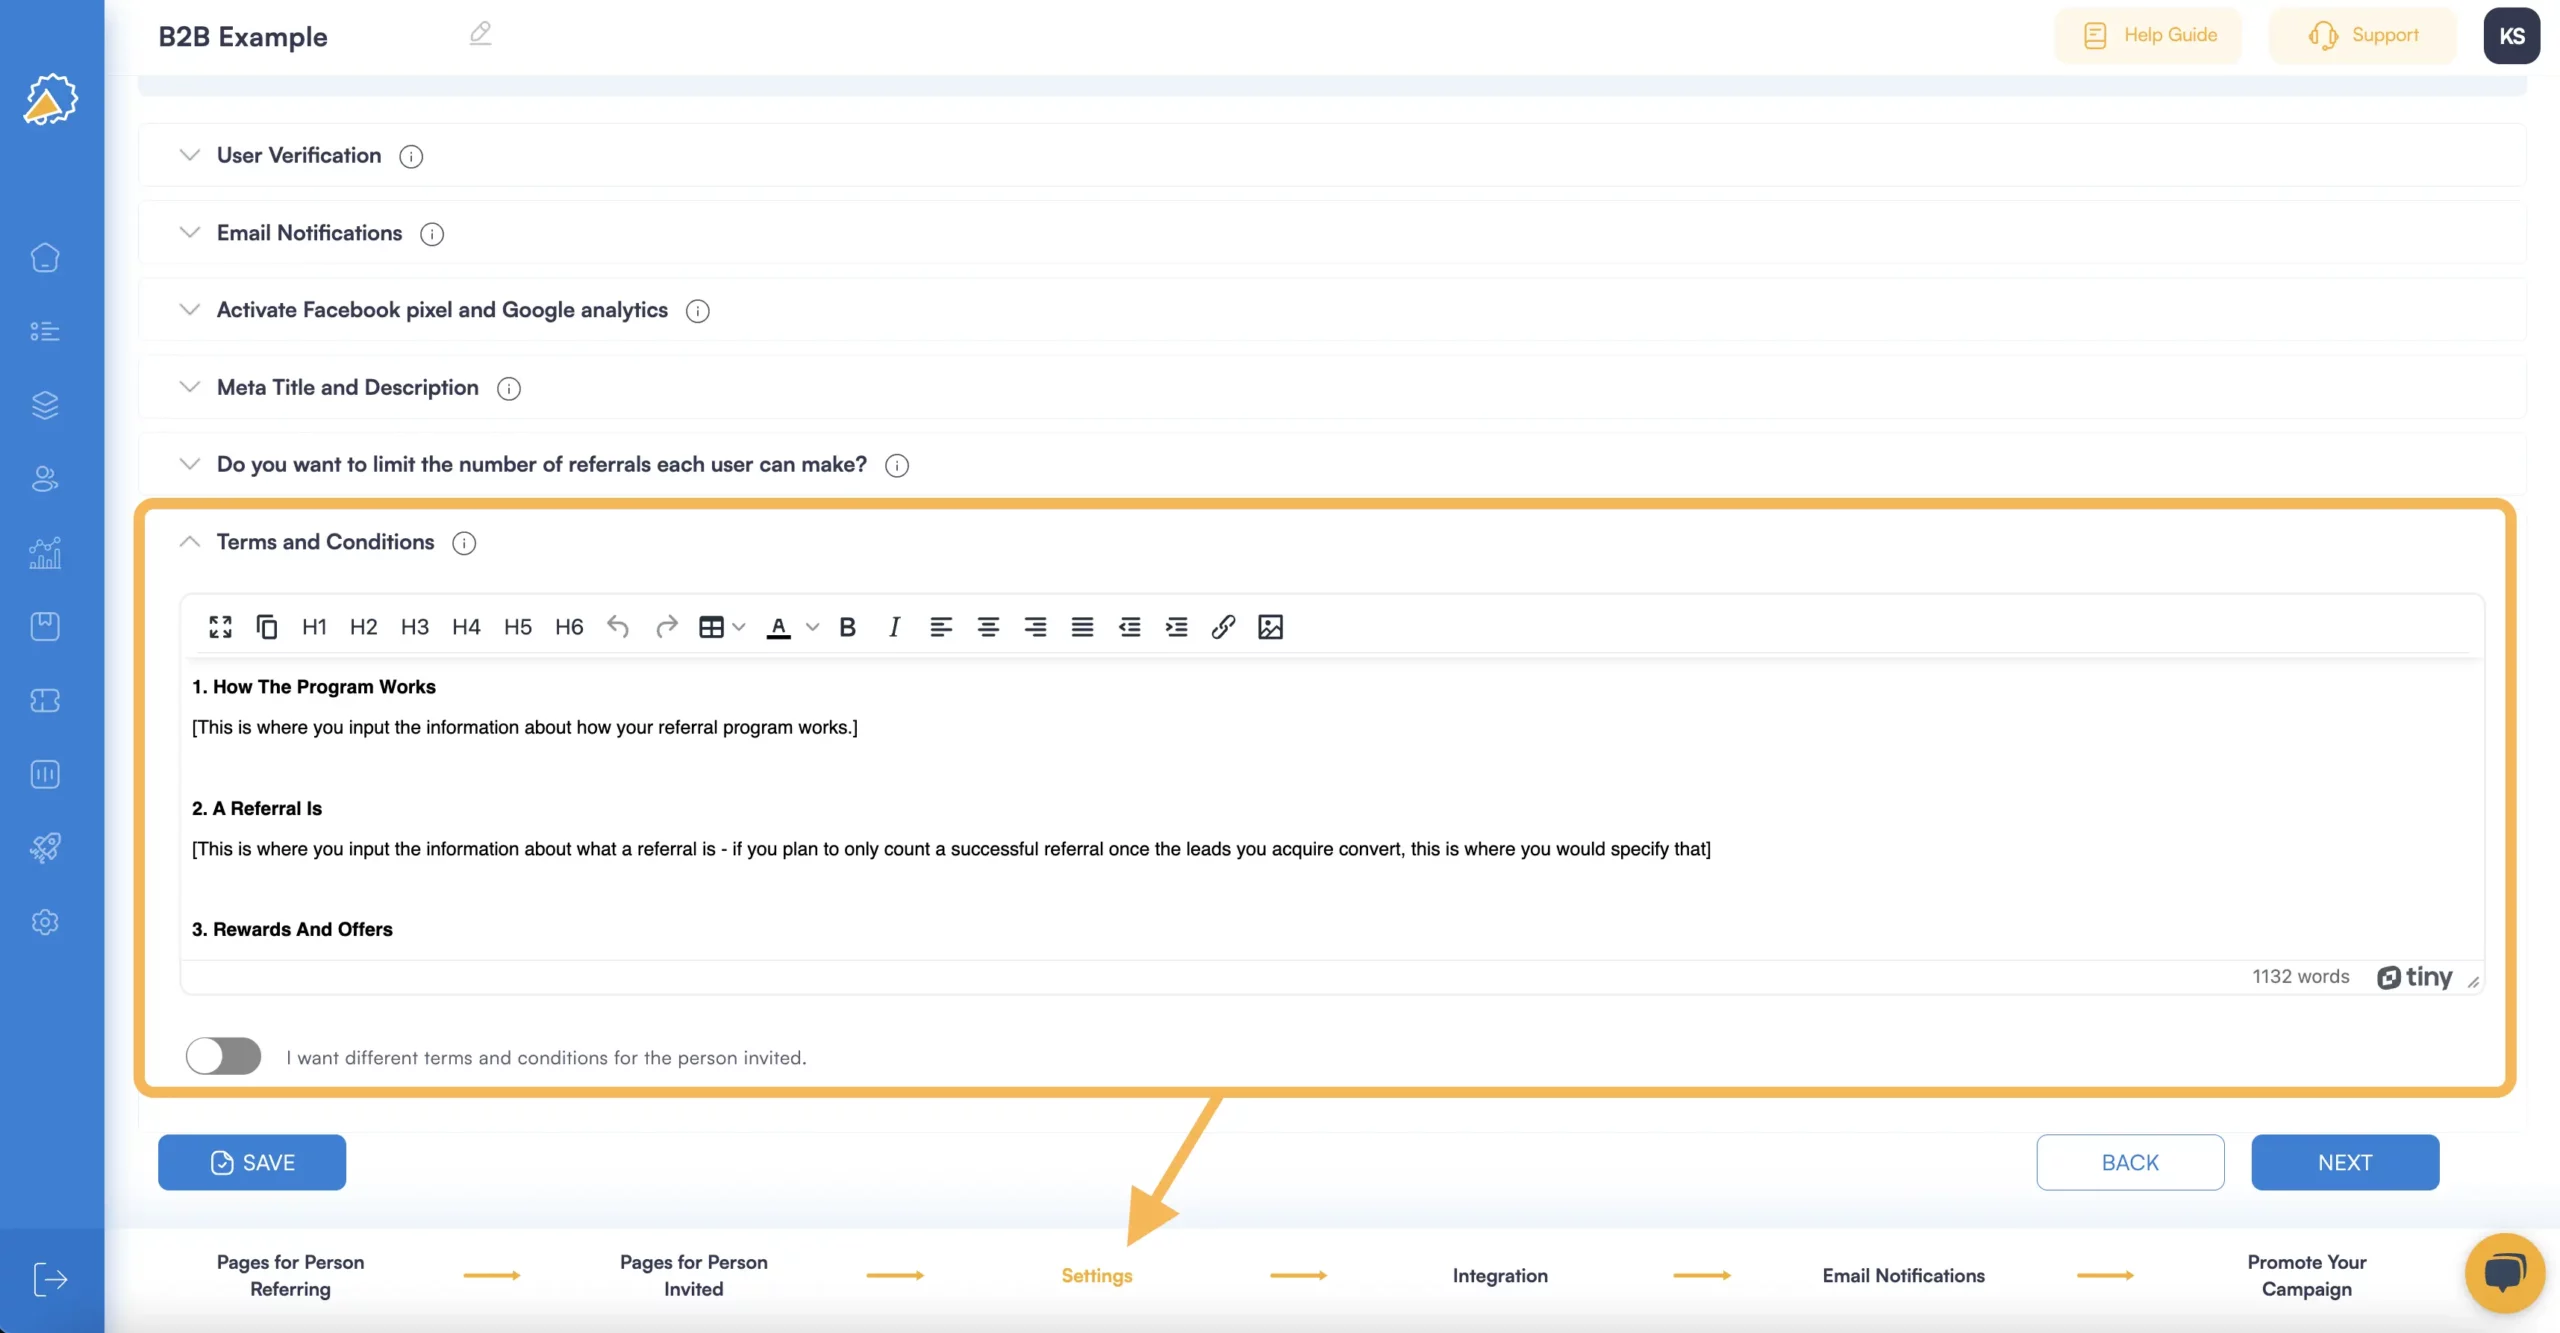Click the NEXT button
The height and width of the screenshot is (1333, 2560).
pyautogui.click(x=2345, y=1162)
